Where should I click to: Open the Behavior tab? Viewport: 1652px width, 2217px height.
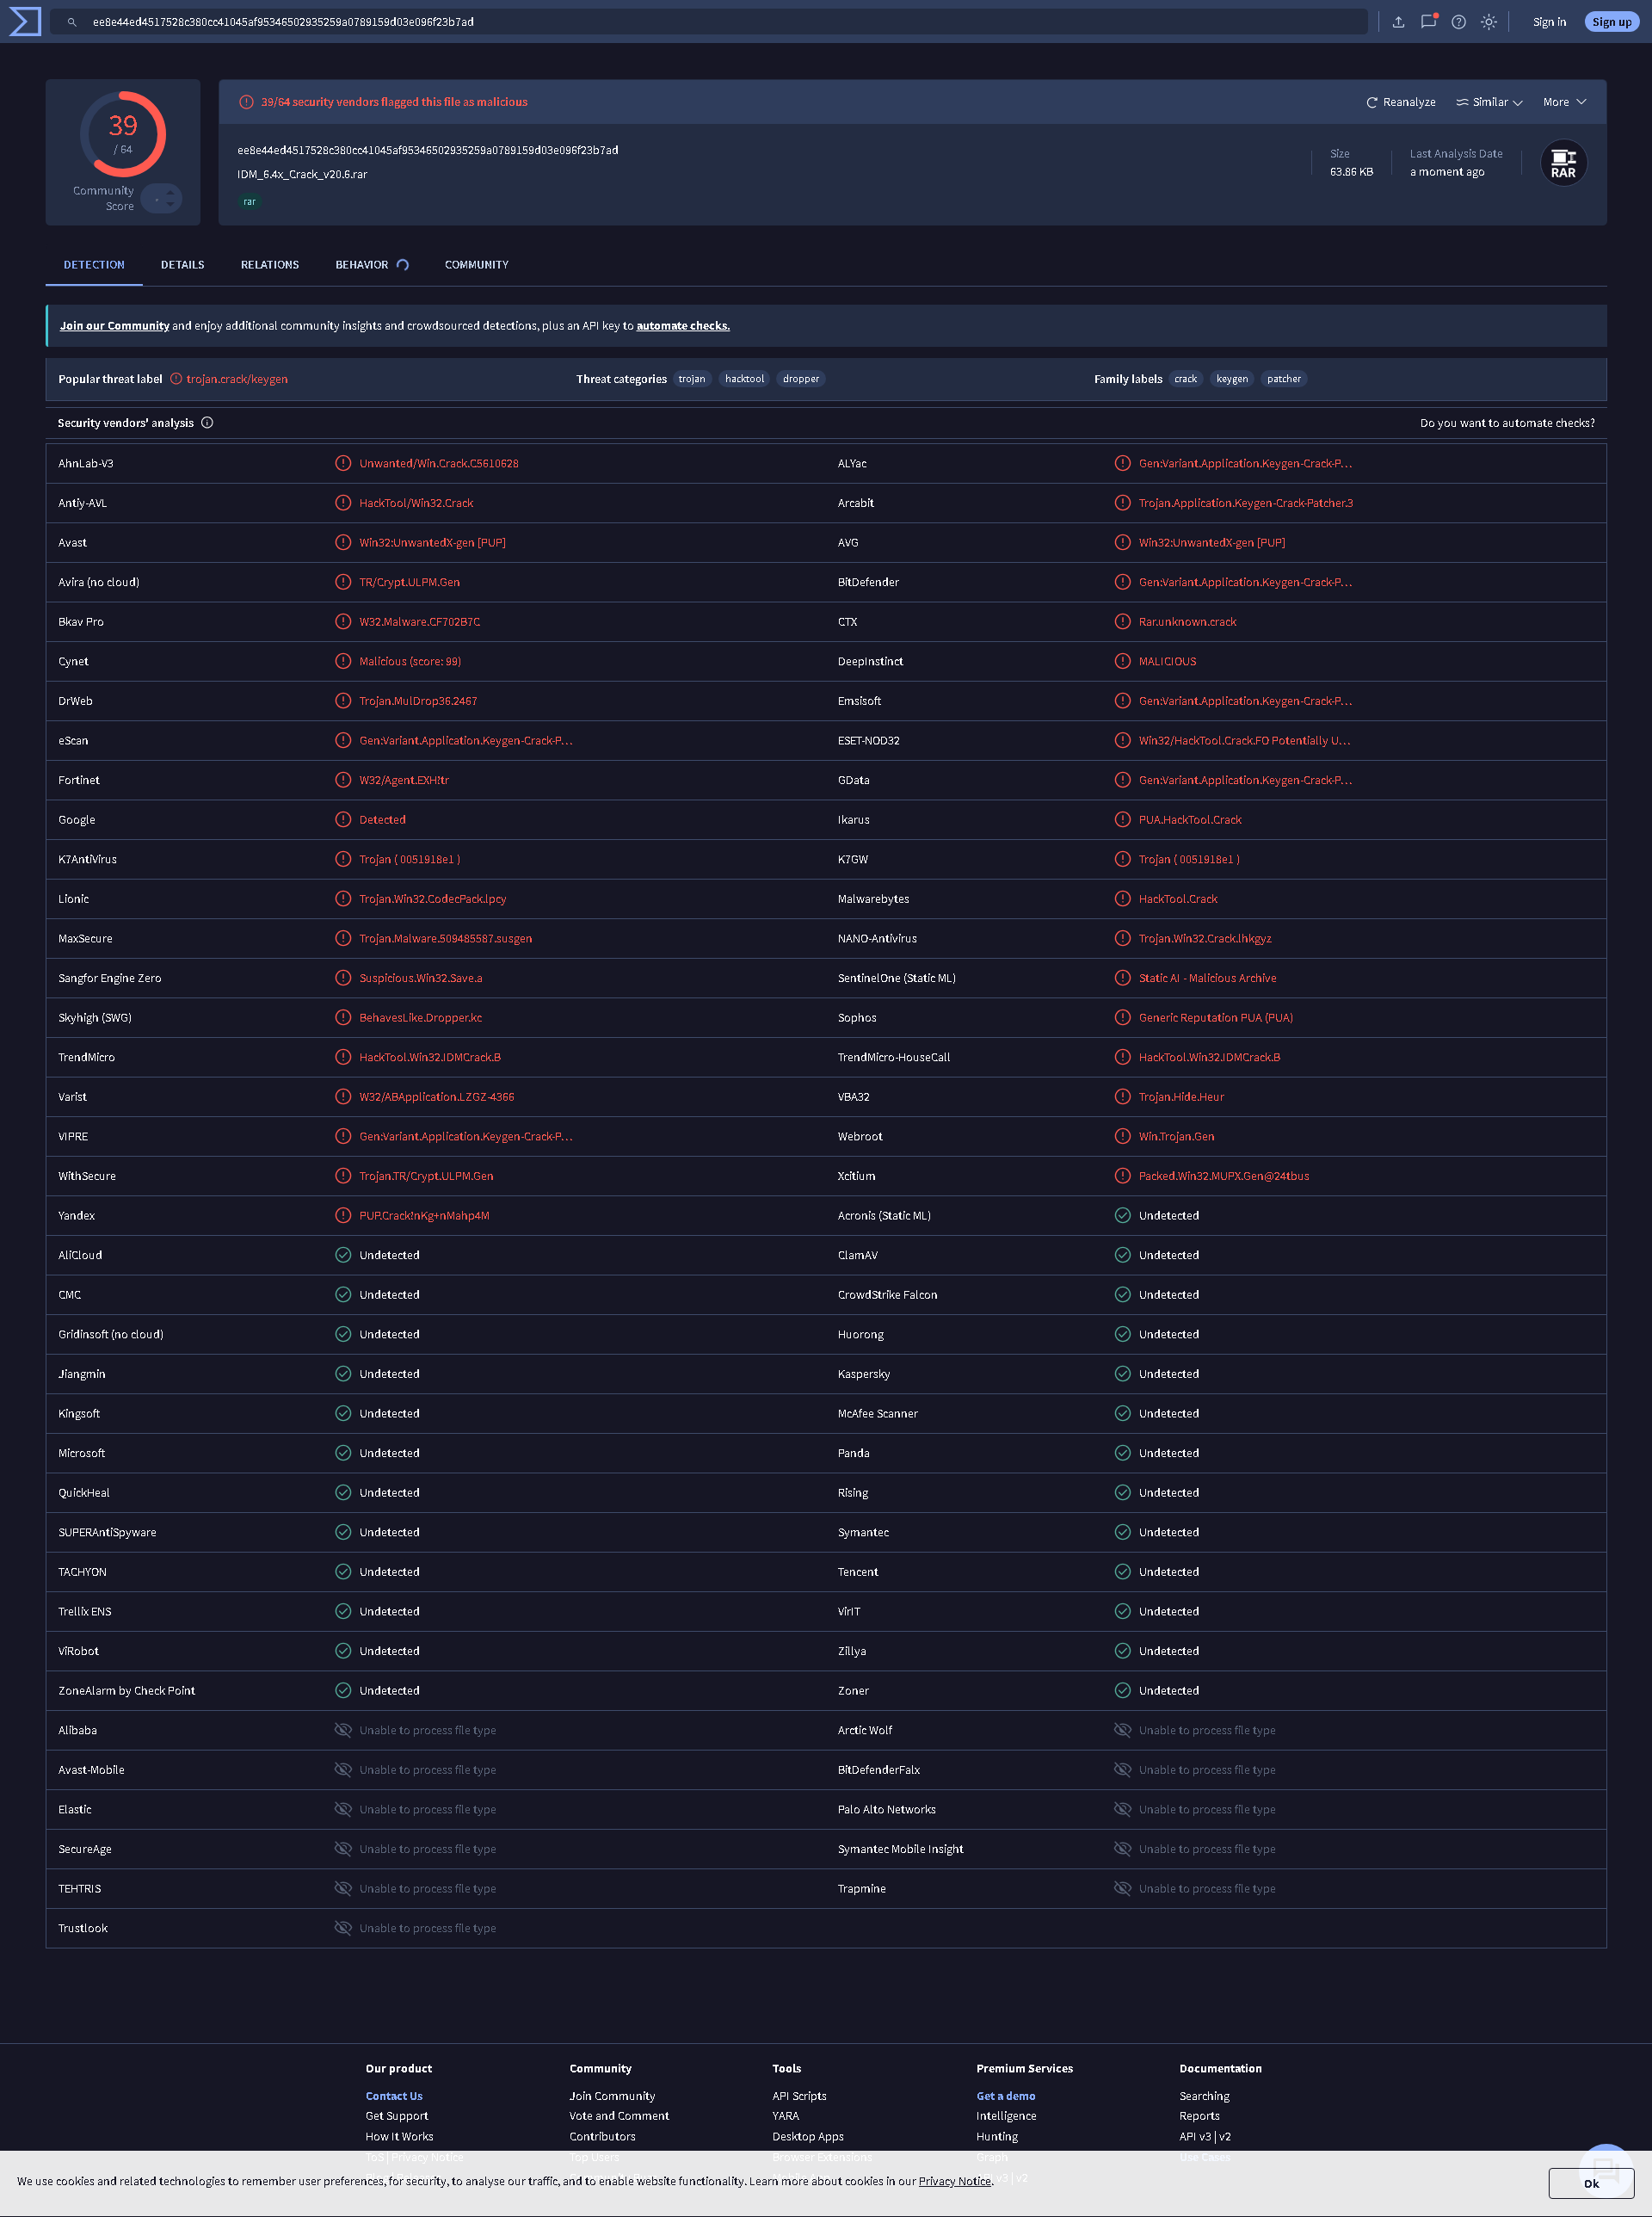371,265
